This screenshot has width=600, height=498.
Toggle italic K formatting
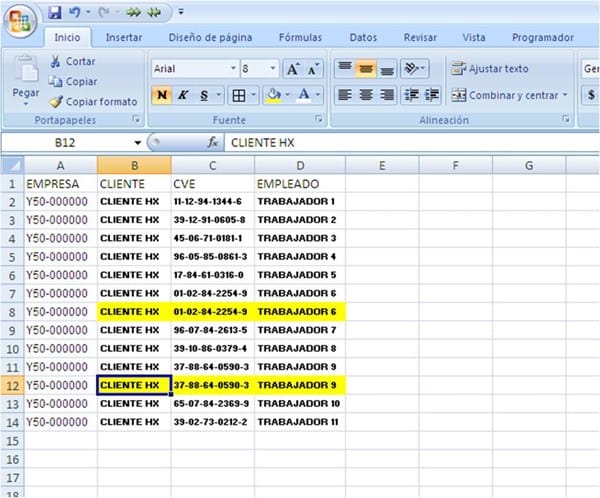click(183, 96)
